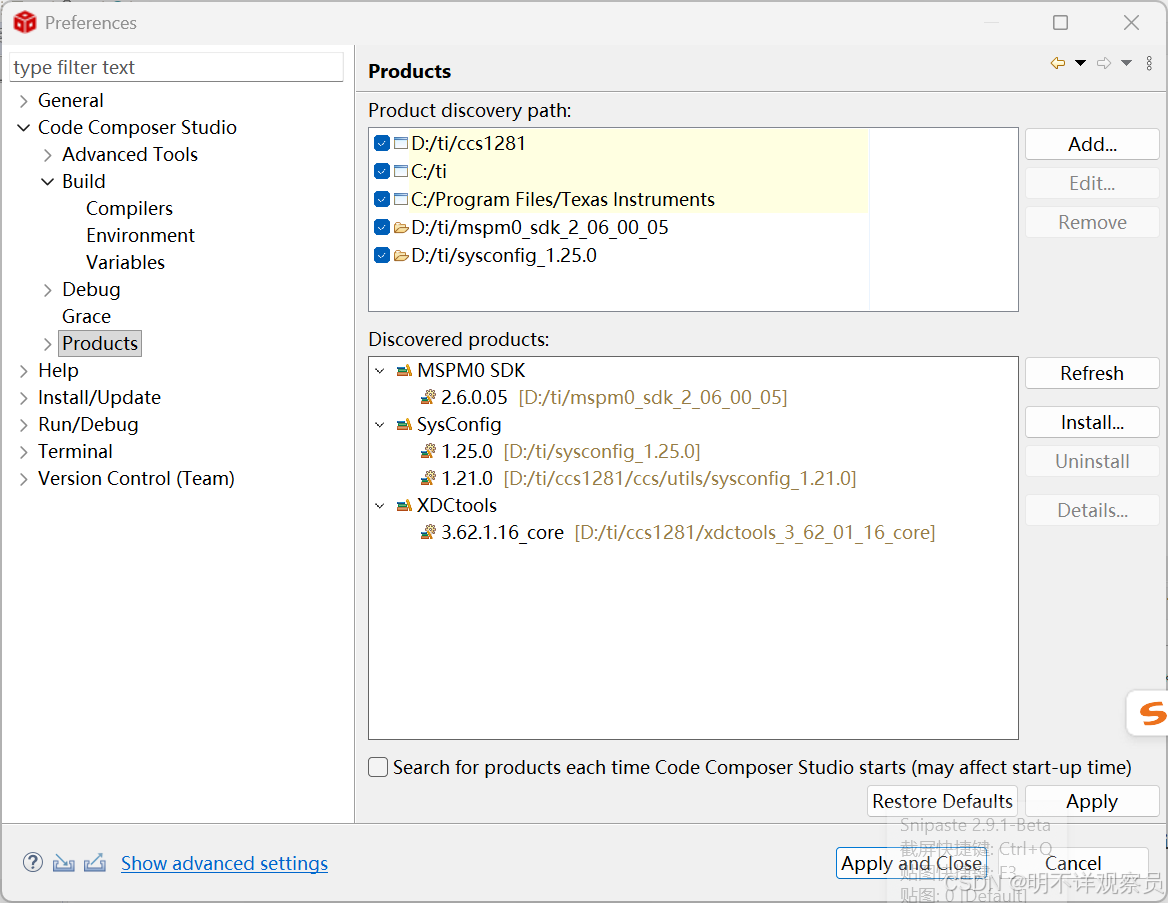This screenshot has height=903, width=1168.
Task: Click the help question mark icon
Action: point(33,862)
